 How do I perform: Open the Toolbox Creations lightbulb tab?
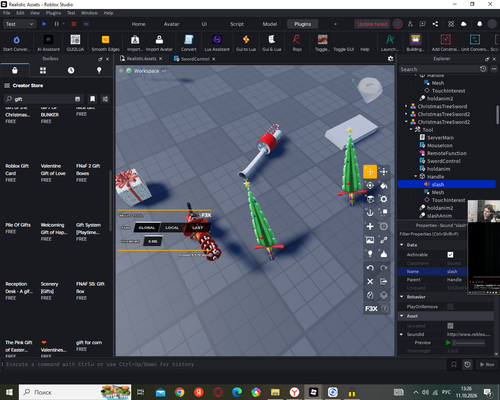(x=99, y=71)
